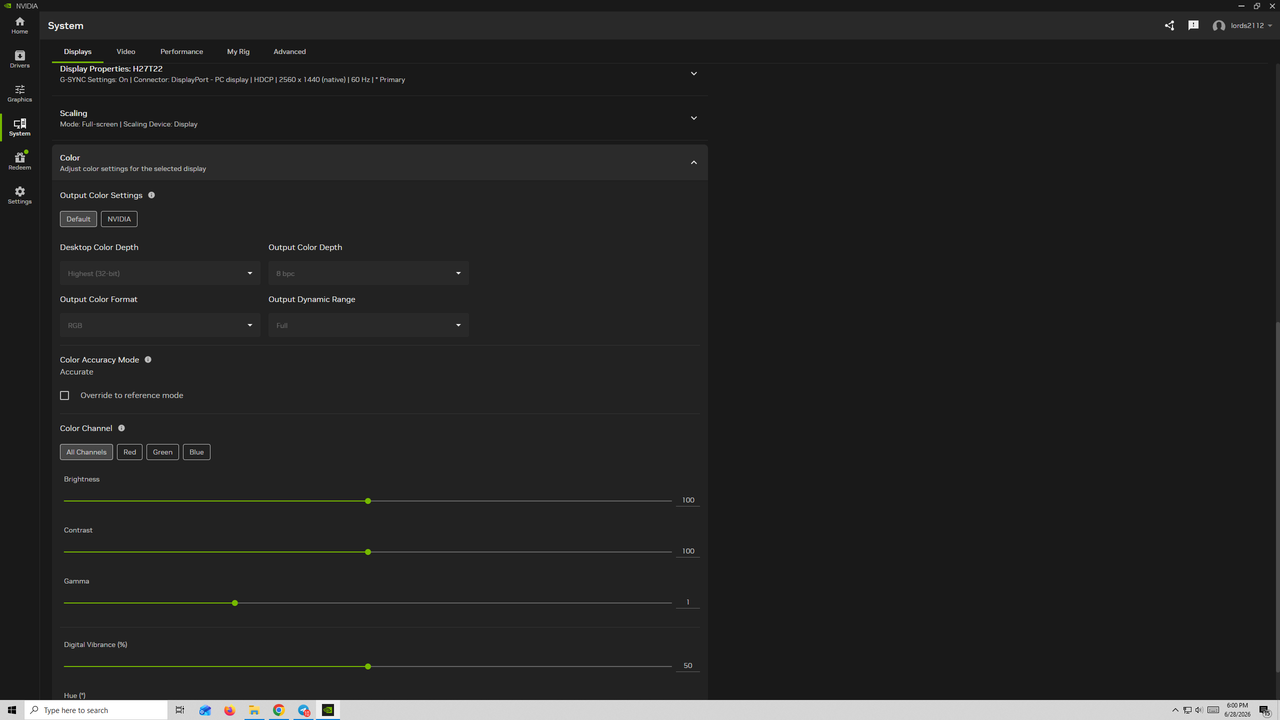Click the Digital Vibrance slider handle

(368, 666)
